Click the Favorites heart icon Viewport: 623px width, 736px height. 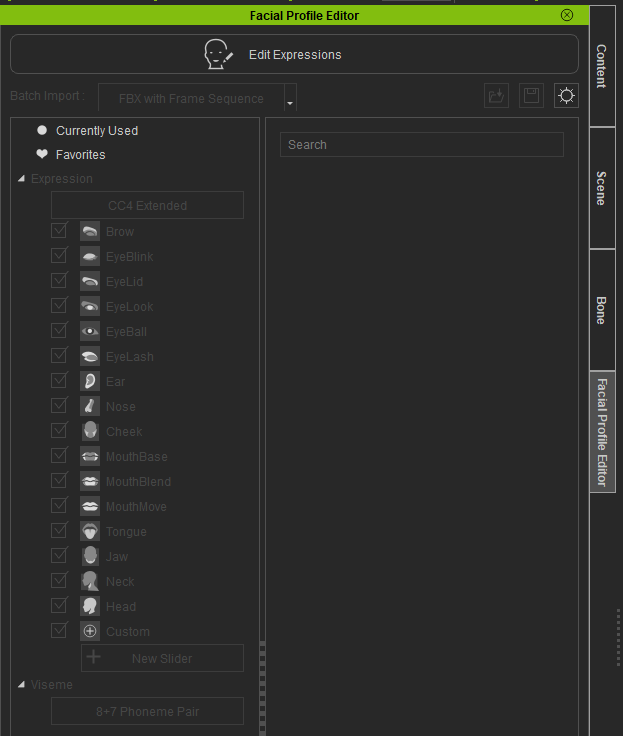[42, 153]
